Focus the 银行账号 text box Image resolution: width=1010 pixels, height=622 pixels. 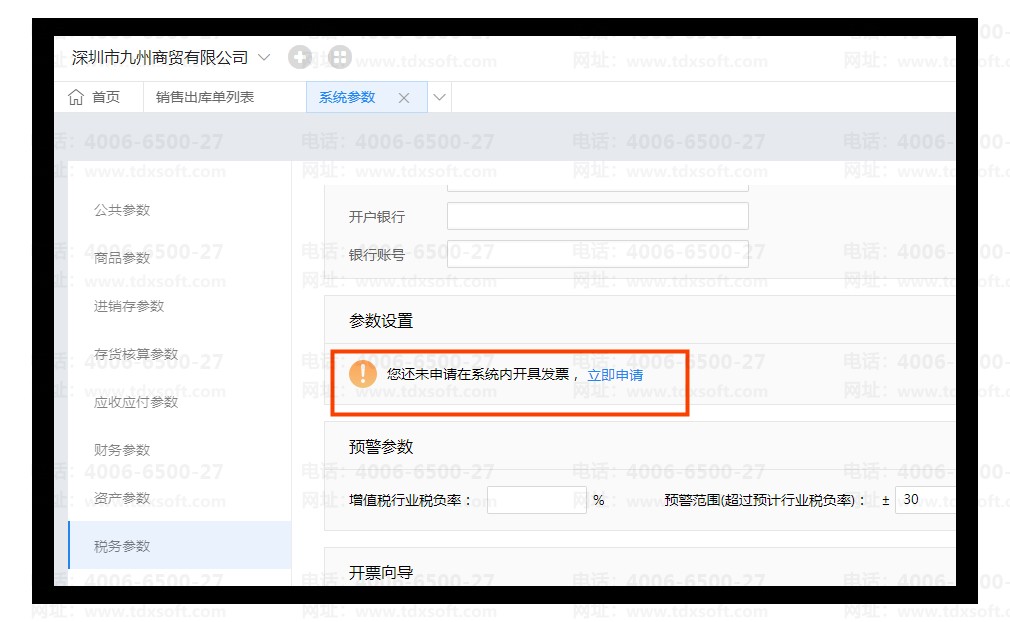tap(597, 254)
